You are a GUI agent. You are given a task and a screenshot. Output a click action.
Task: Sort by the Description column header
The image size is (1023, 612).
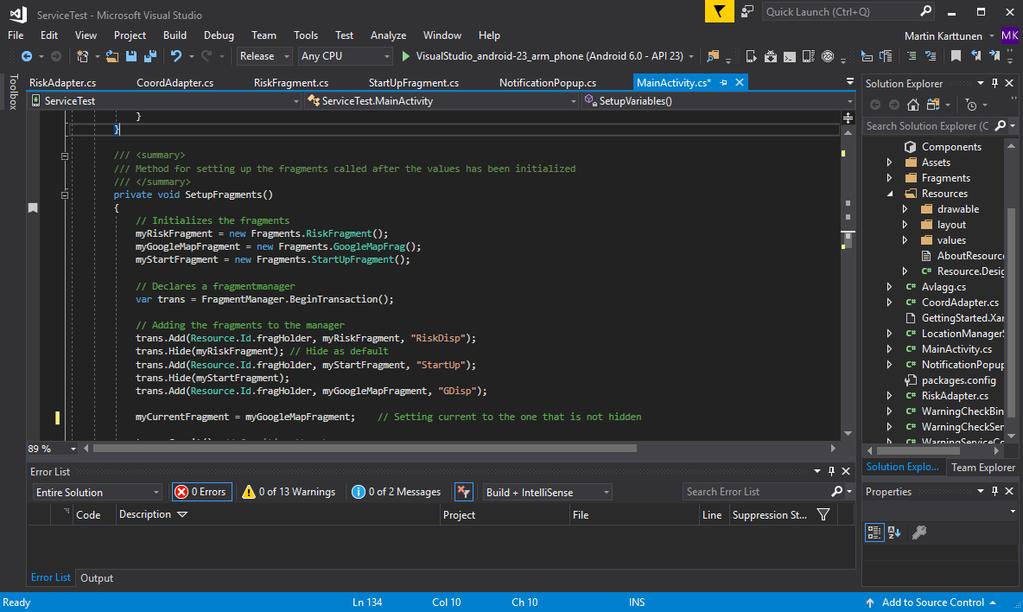(x=145, y=514)
